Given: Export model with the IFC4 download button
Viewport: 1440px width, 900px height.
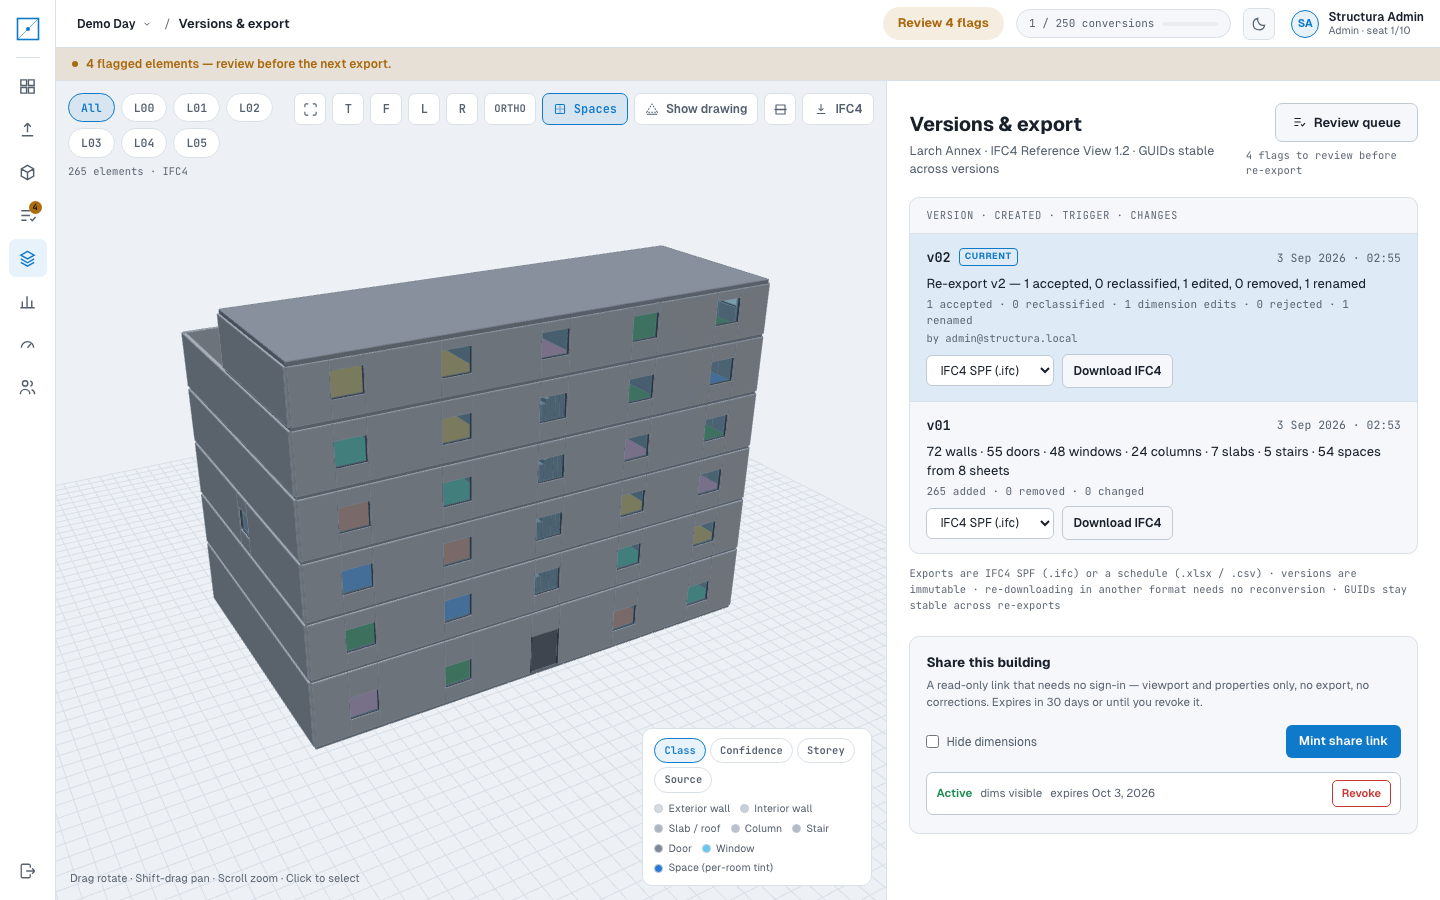Looking at the screenshot, I should pyautogui.click(x=838, y=109).
